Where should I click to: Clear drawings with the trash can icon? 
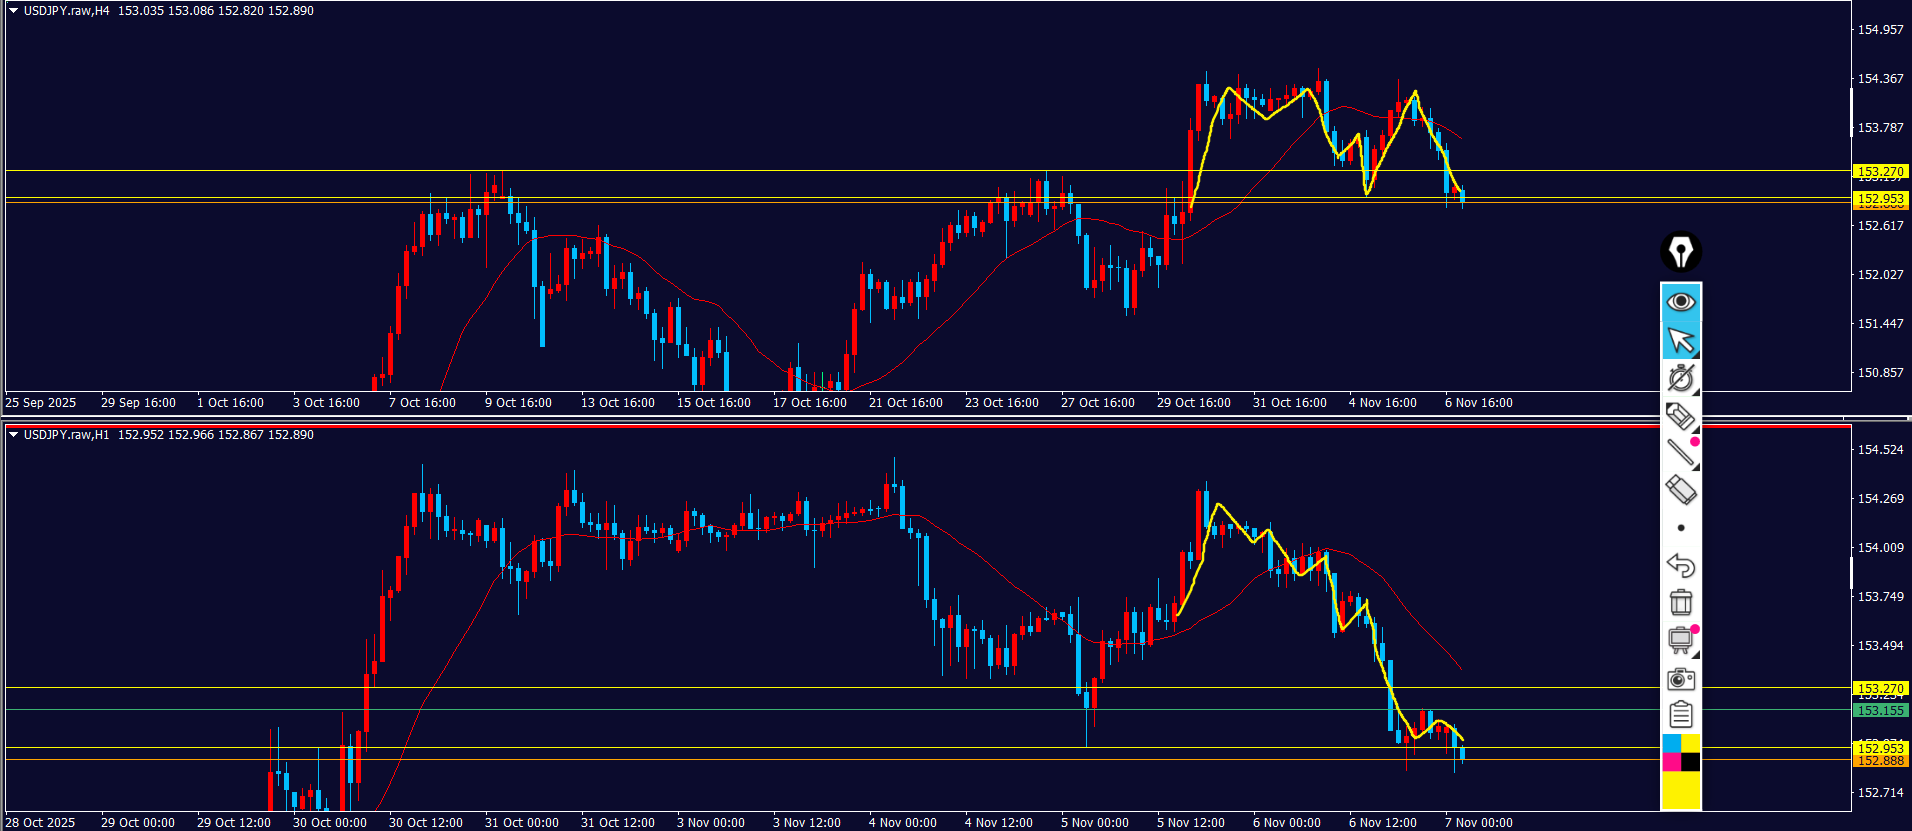pos(1681,602)
